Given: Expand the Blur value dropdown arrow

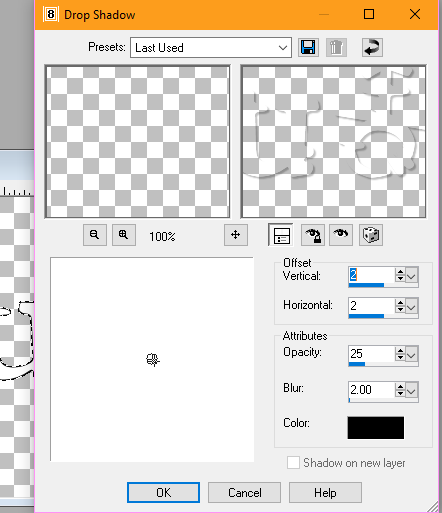Looking at the screenshot, I should [x=412, y=390].
